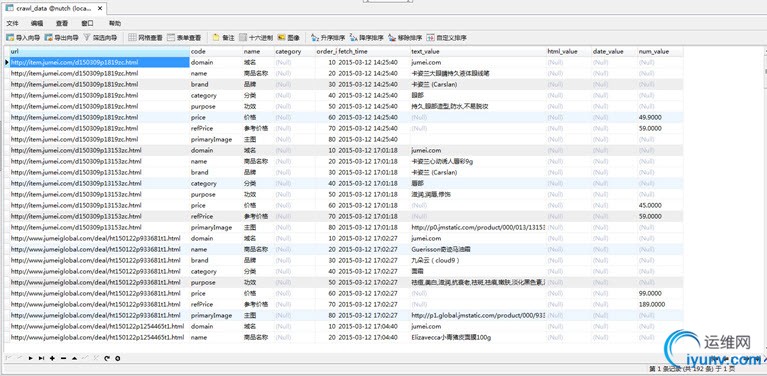The image size is (767, 376).
Task: Open the 编辑 menu
Action: (x=37, y=23)
